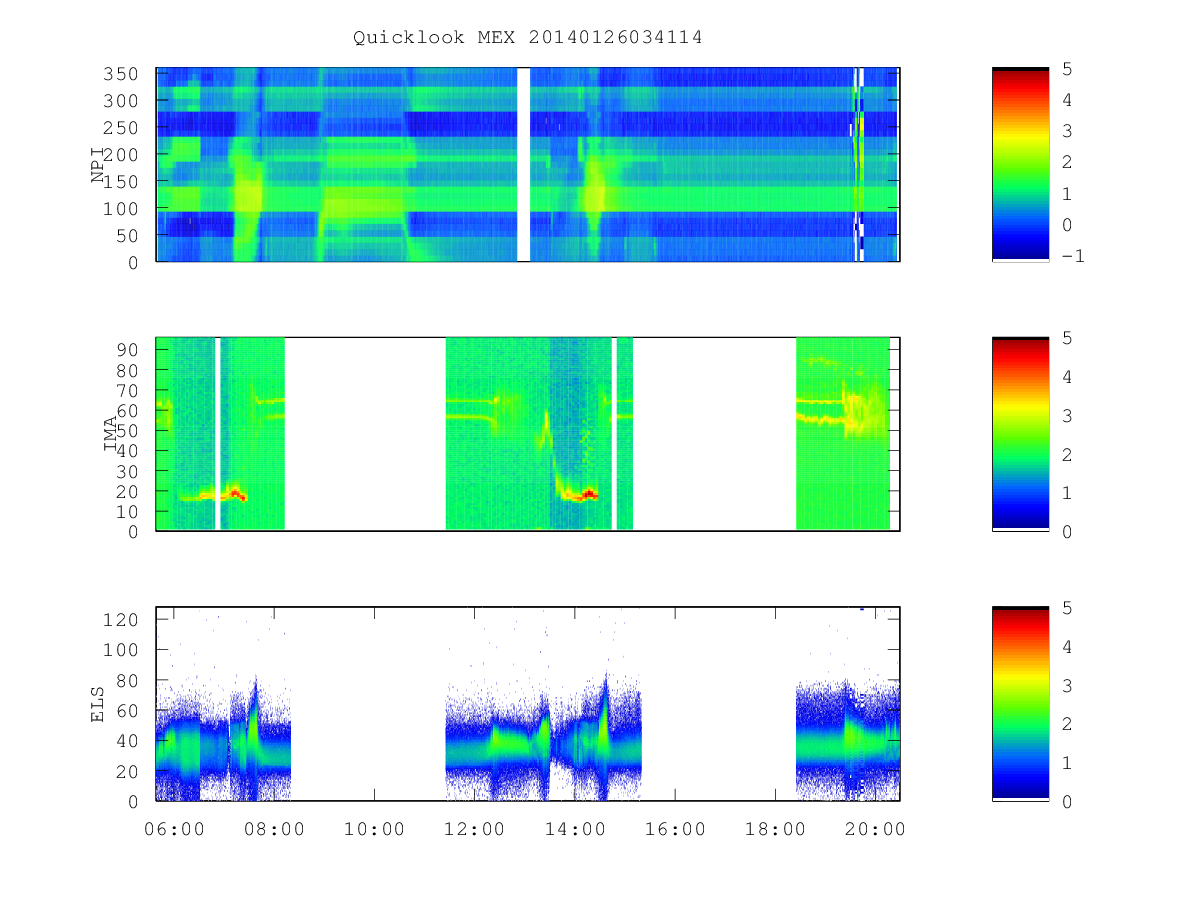1200x900 pixels.
Task: Click the NPI panel's color bar
Action: click(x=1020, y=164)
